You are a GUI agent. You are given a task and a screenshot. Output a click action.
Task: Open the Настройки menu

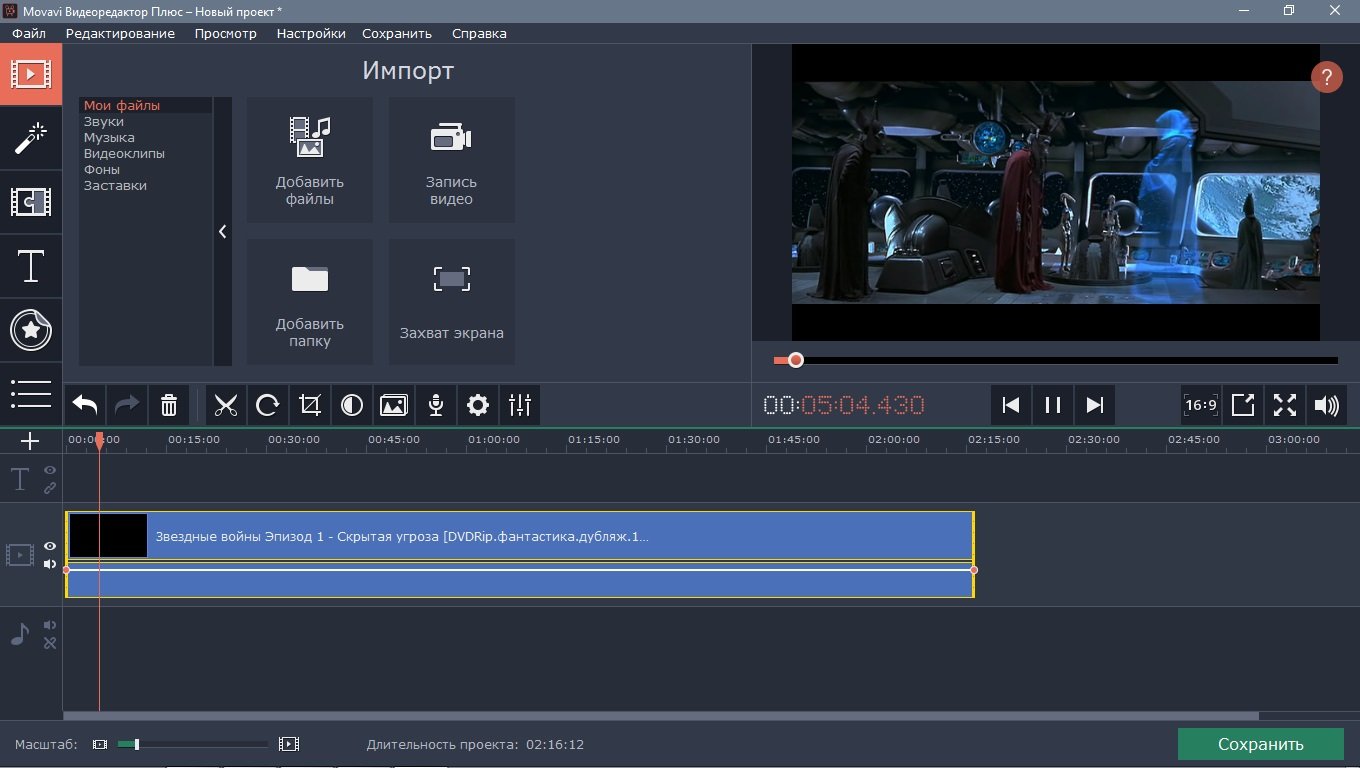311,33
